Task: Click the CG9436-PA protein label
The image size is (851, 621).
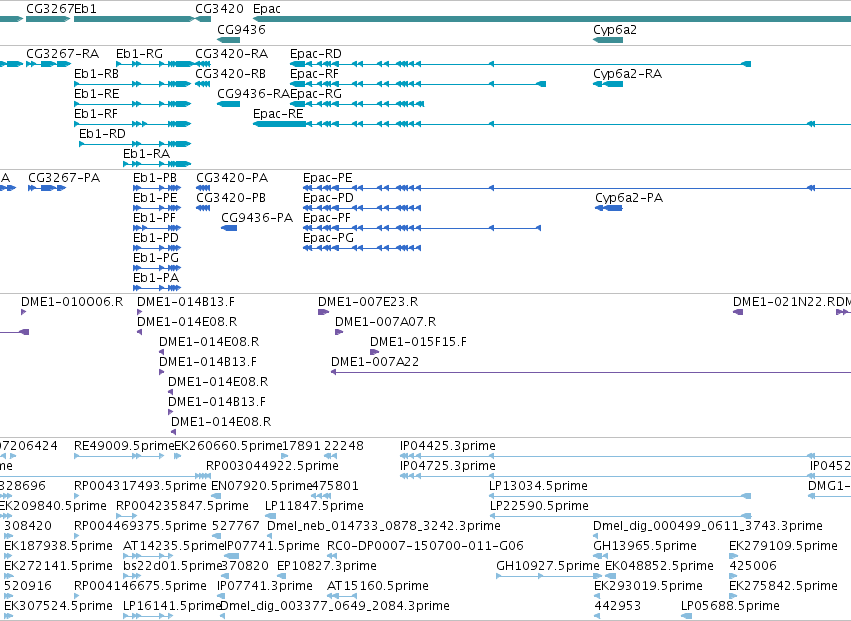Action: pyautogui.click(x=257, y=218)
